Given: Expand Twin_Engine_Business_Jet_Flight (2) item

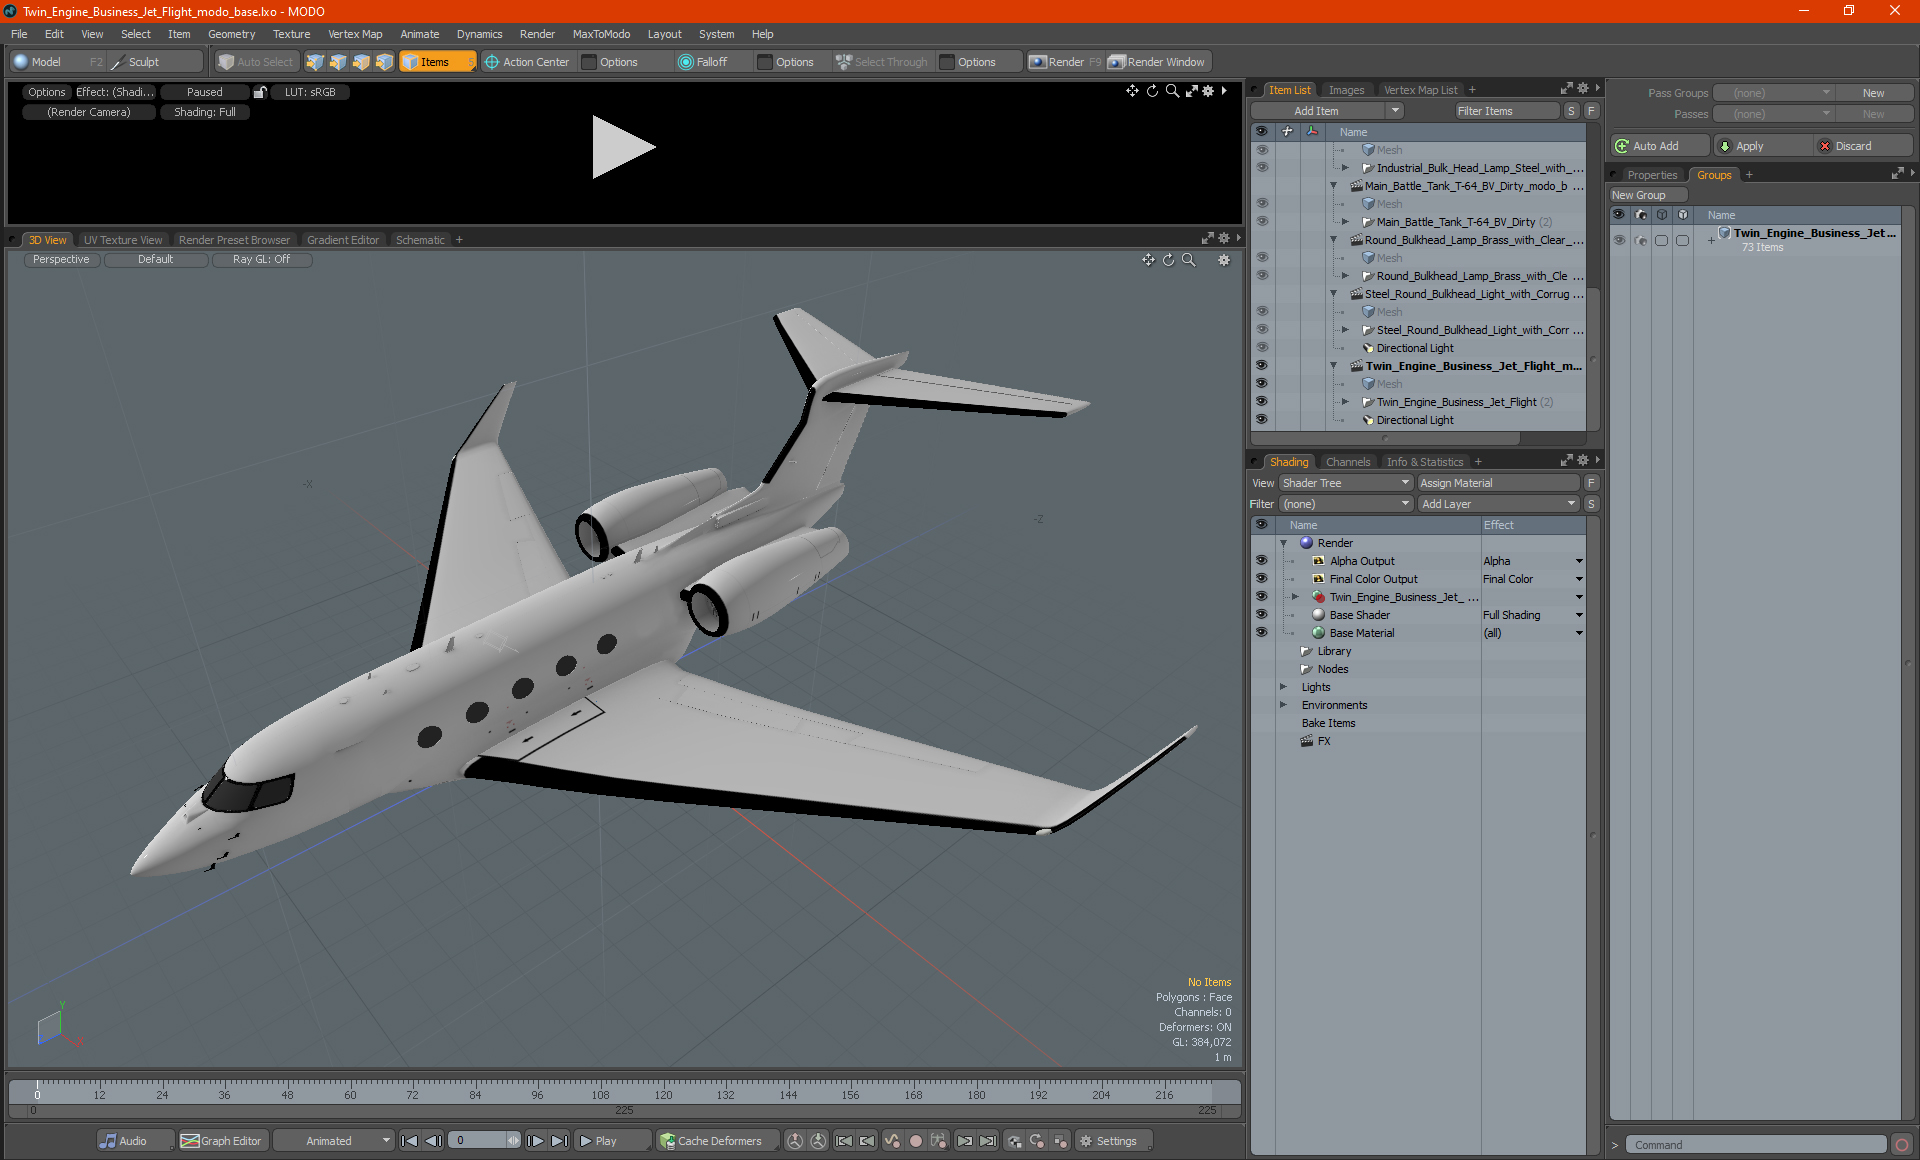Looking at the screenshot, I should pos(1345,402).
